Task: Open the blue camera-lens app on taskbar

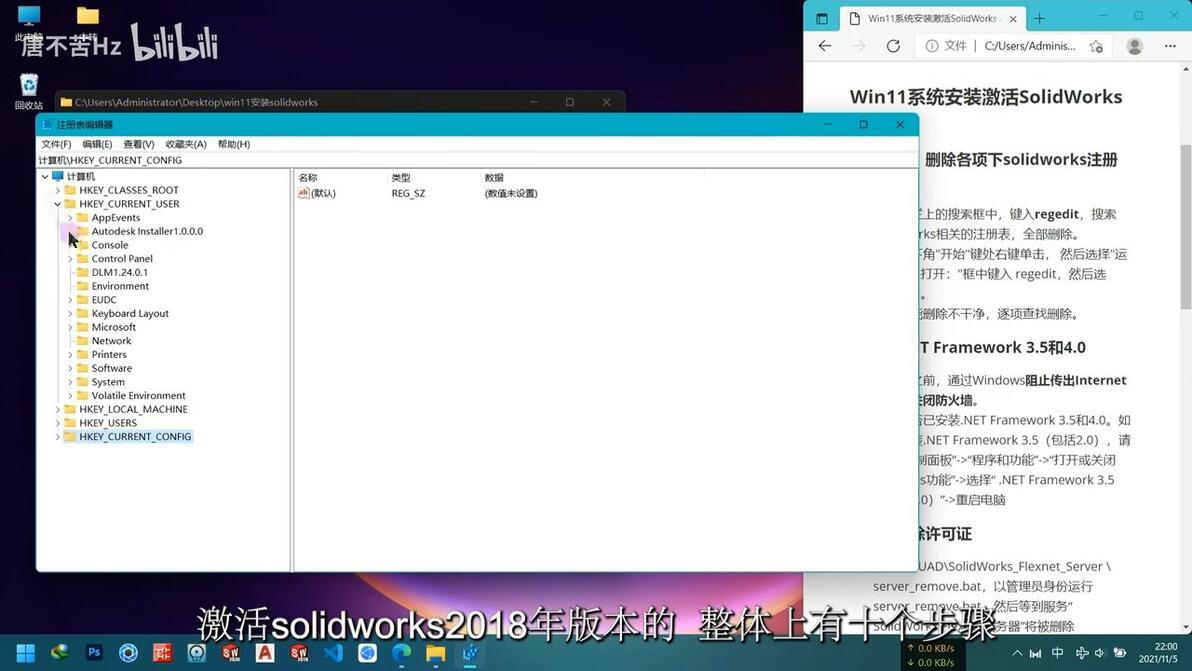Action: pos(128,653)
